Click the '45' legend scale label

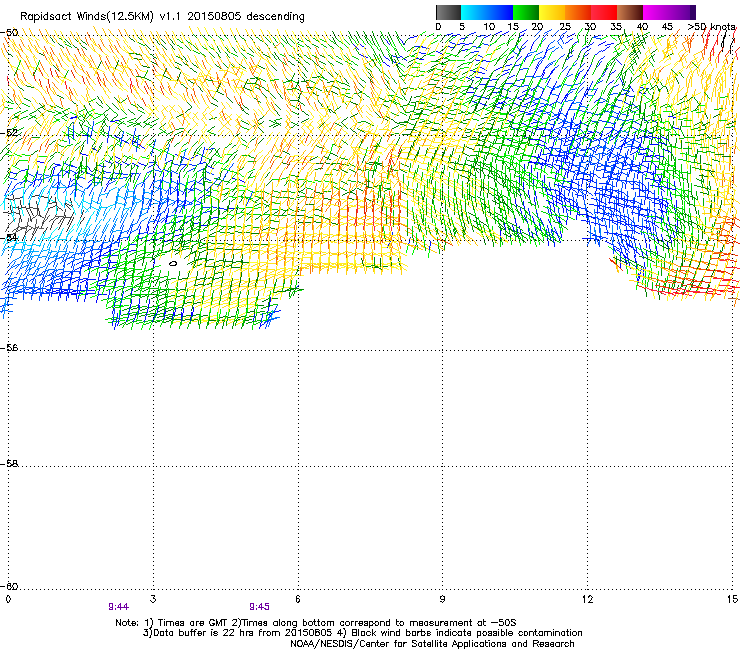[667, 27]
